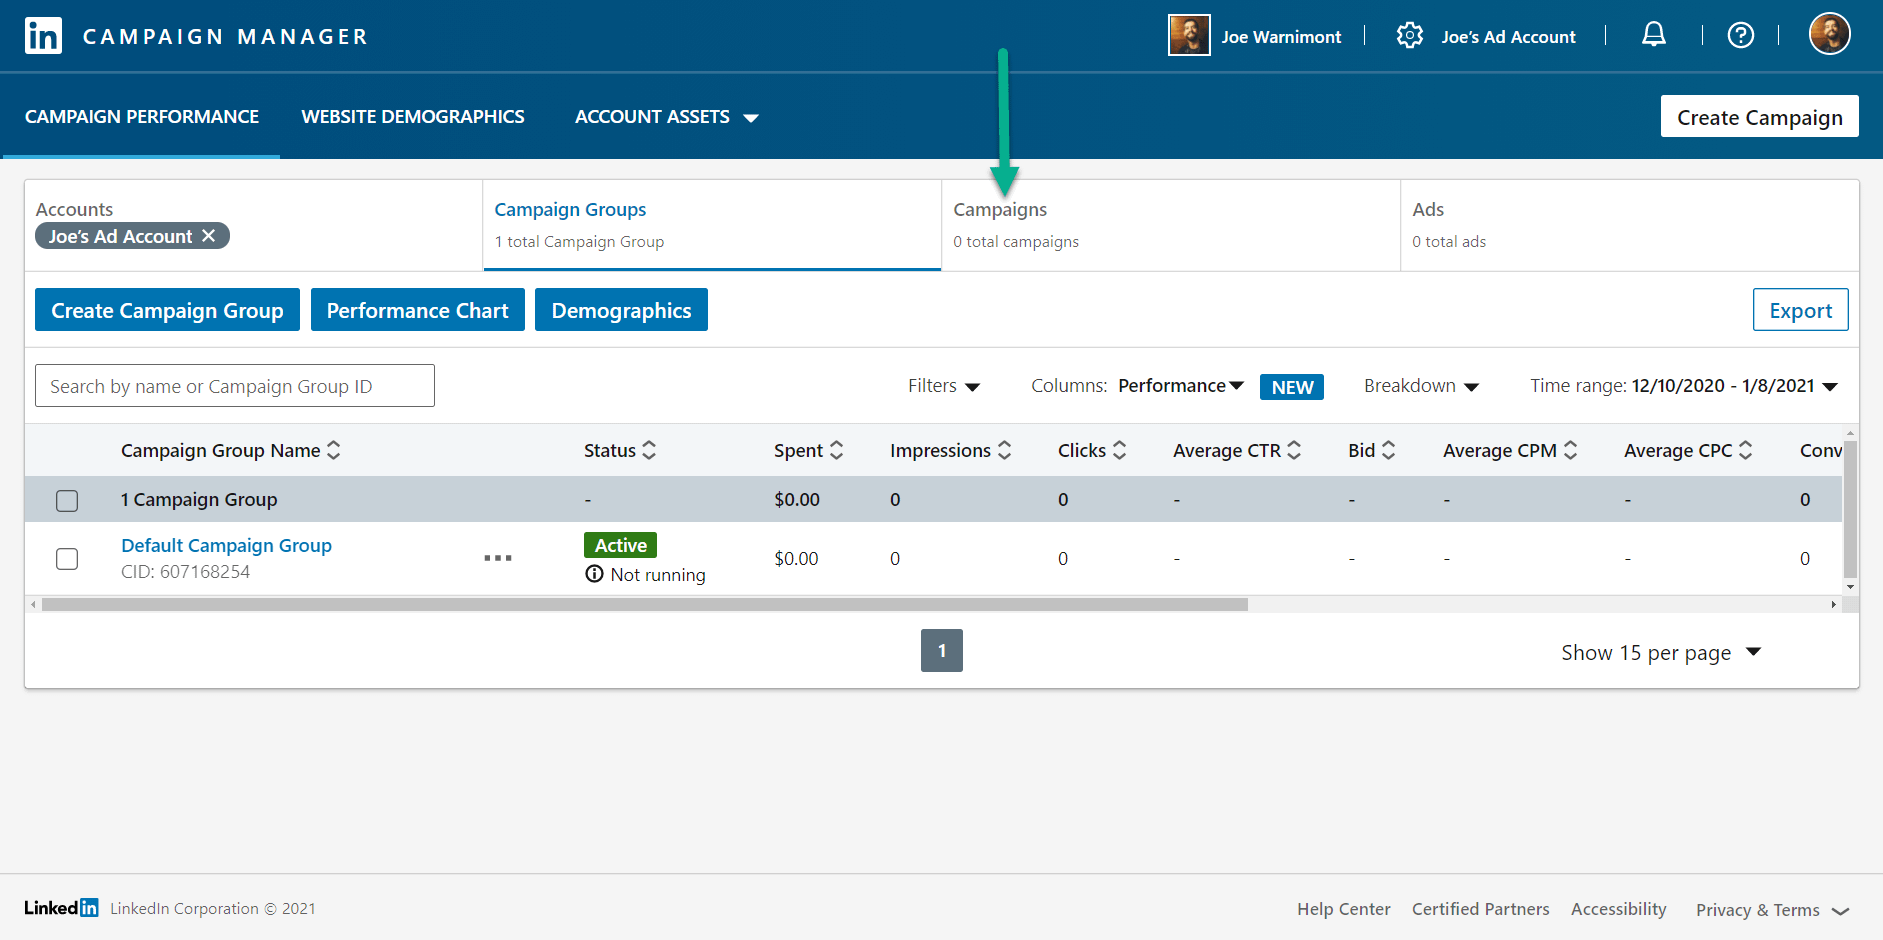
Task: Select the Accounts panel
Action: point(254,225)
